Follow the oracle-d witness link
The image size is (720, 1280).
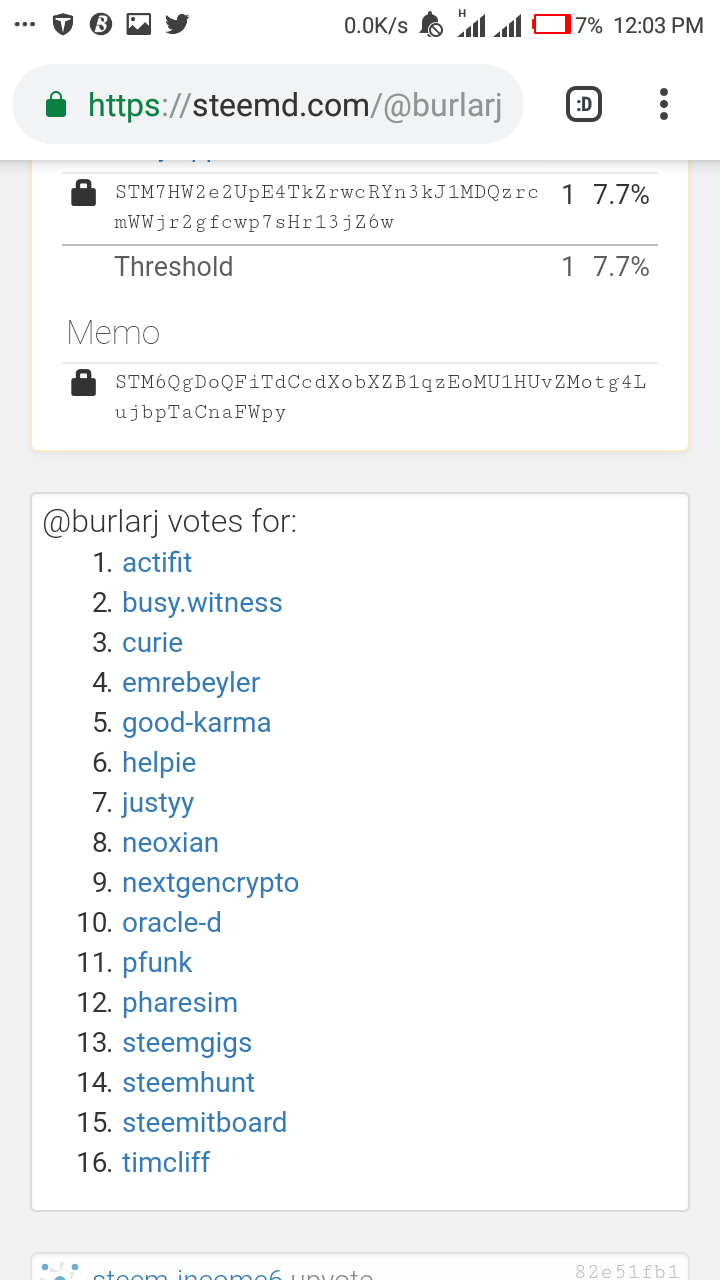171,923
